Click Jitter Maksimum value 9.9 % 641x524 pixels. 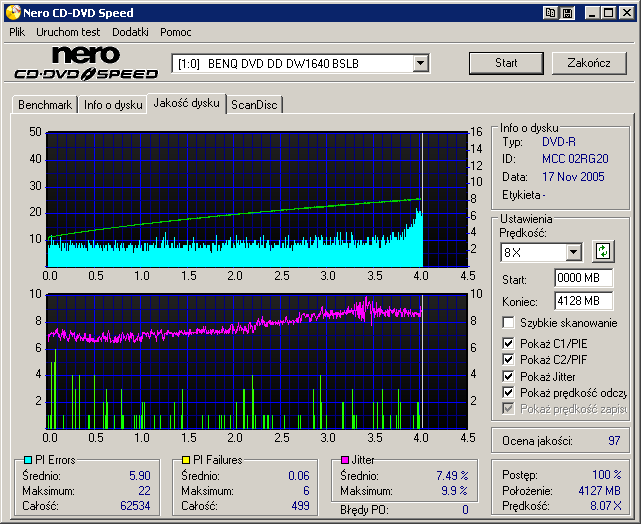(454, 490)
